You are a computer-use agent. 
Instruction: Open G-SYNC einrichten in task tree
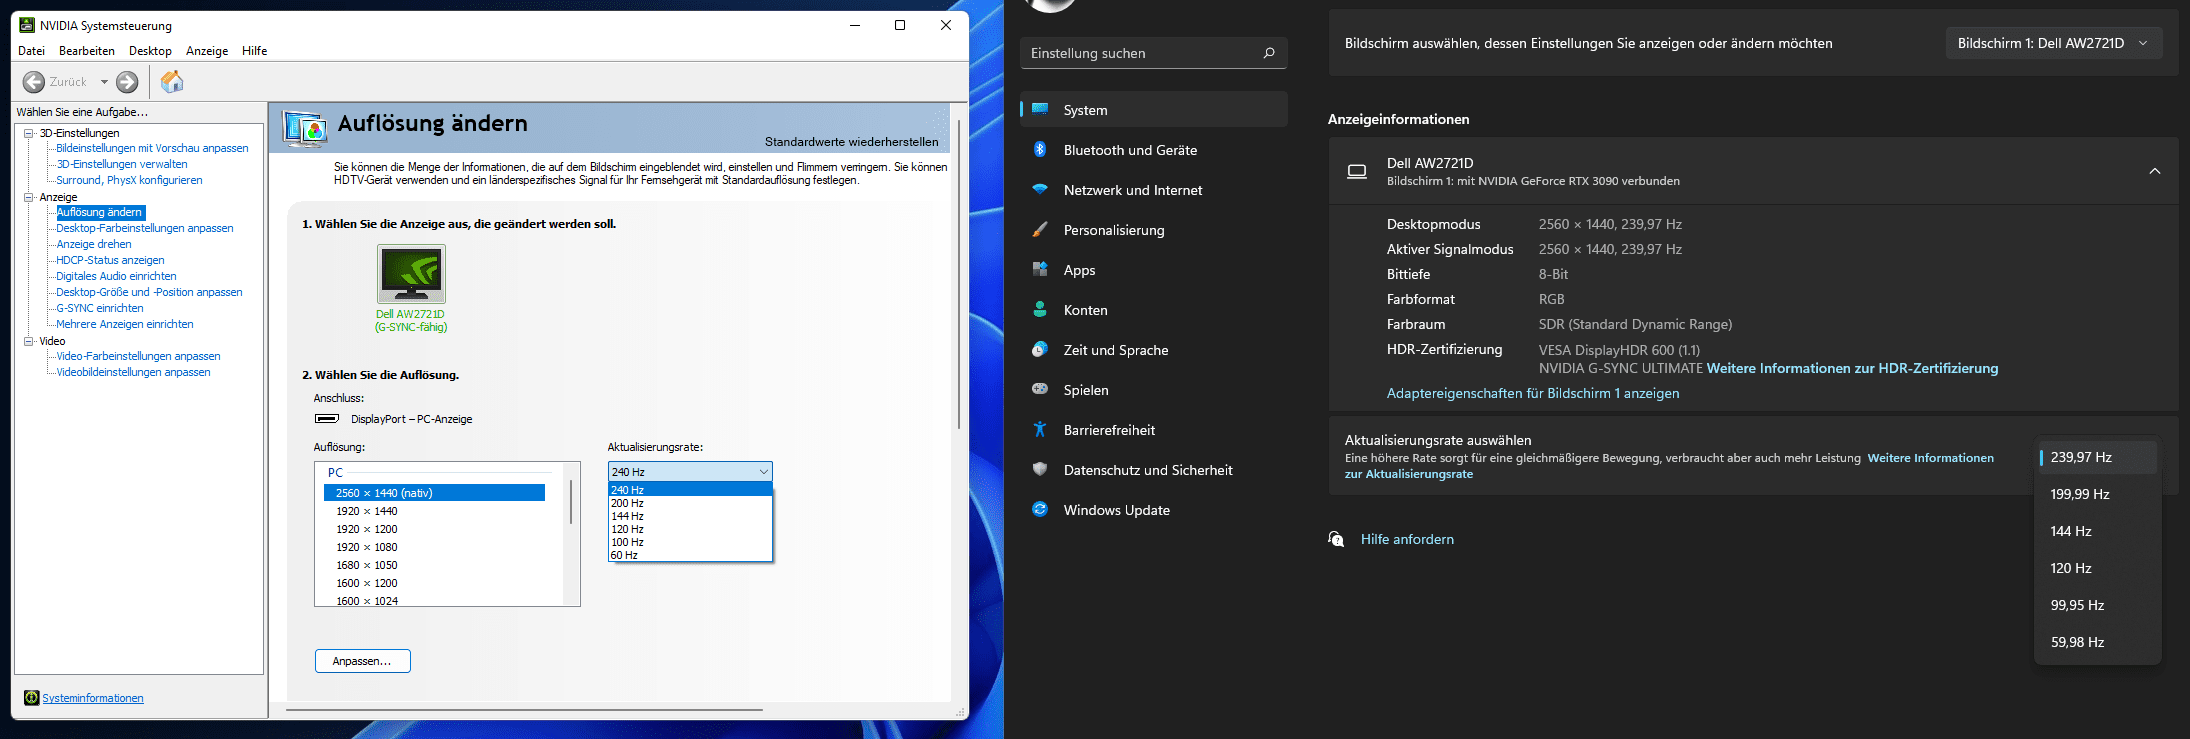pyautogui.click(x=100, y=308)
